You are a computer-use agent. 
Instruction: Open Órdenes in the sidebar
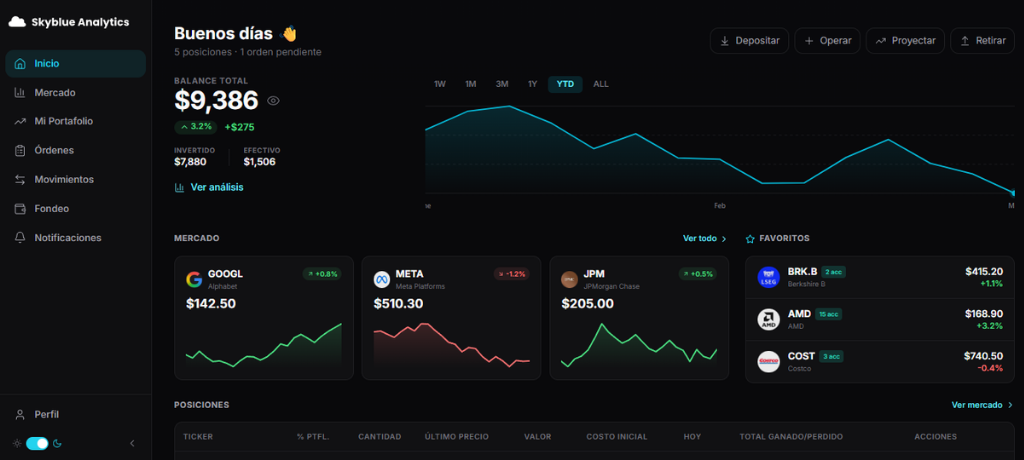pyautogui.click(x=76, y=150)
